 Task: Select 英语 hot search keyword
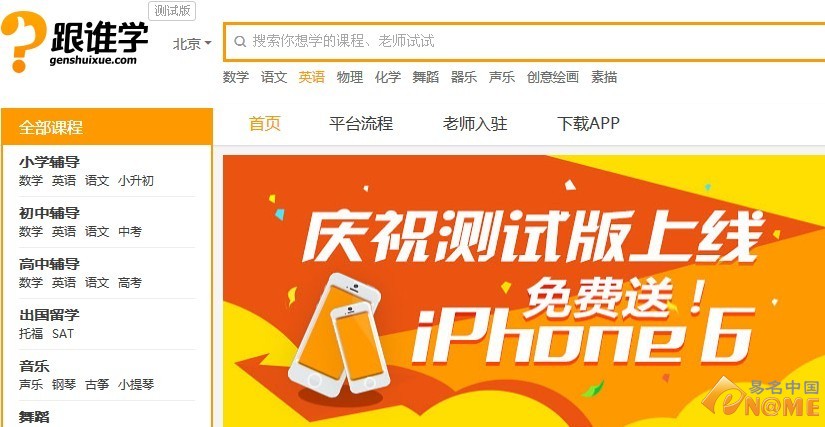tap(311, 77)
